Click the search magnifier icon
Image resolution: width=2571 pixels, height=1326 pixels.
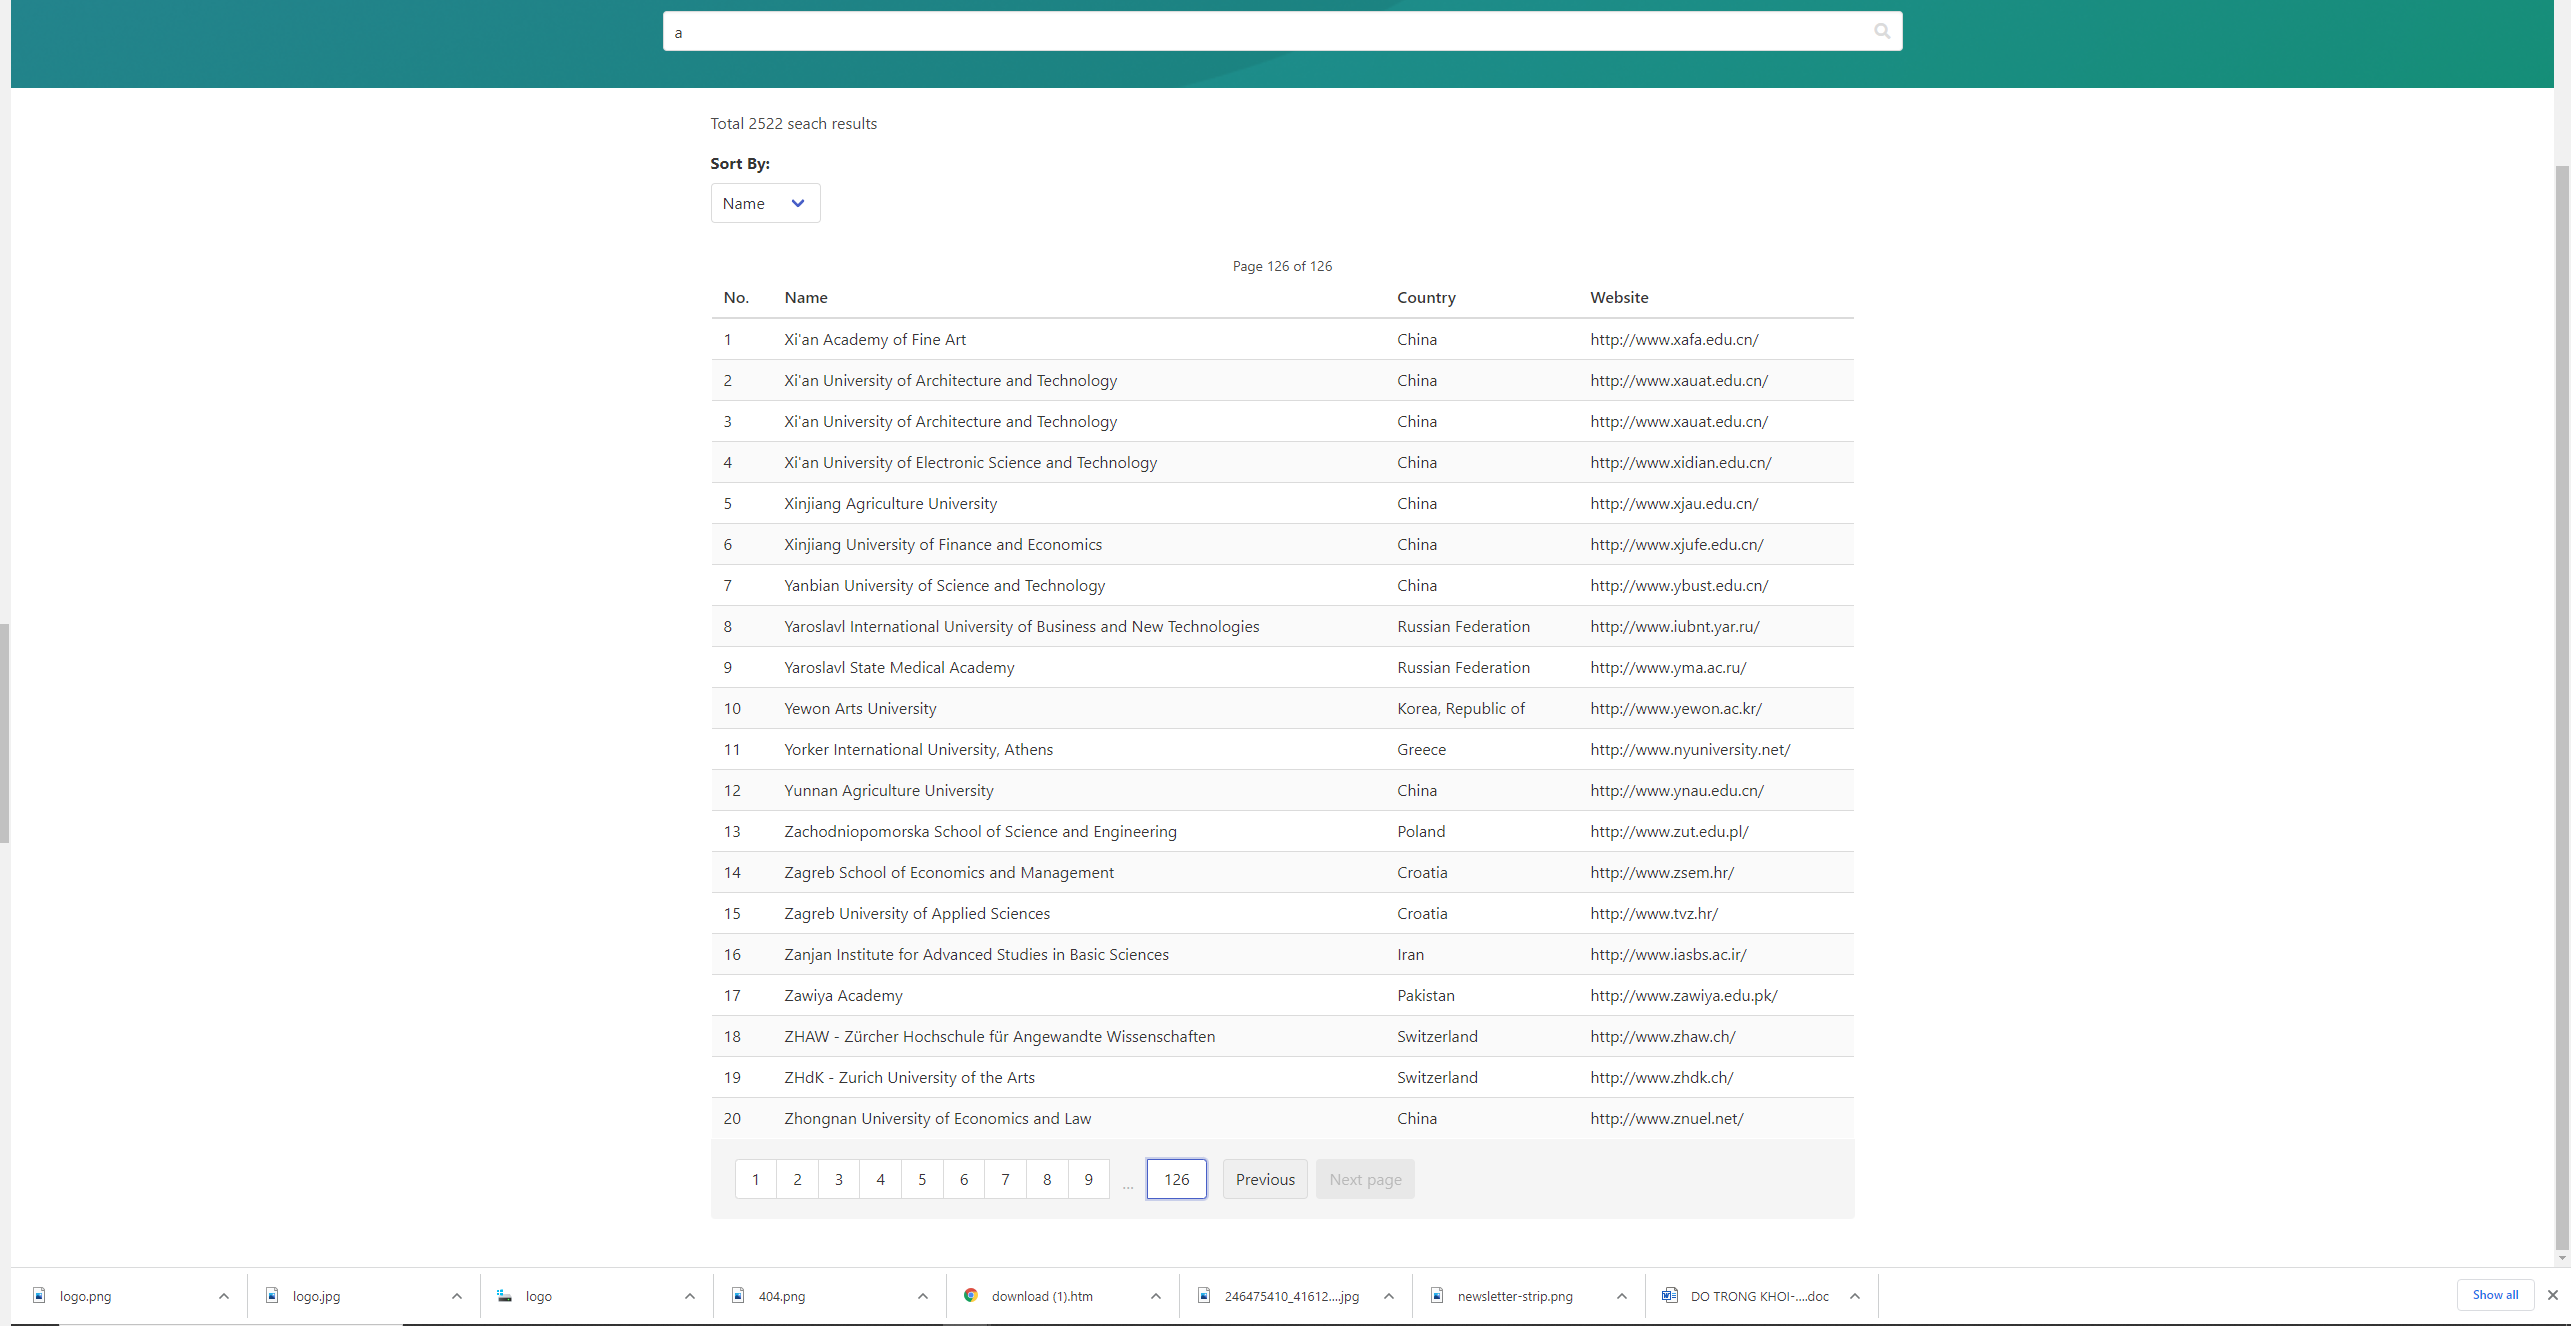tap(1881, 31)
